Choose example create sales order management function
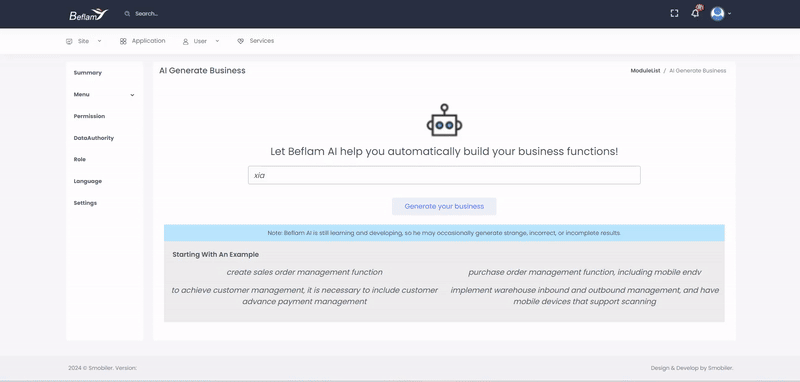Screen dimensions: 800x382 (305, 272)
